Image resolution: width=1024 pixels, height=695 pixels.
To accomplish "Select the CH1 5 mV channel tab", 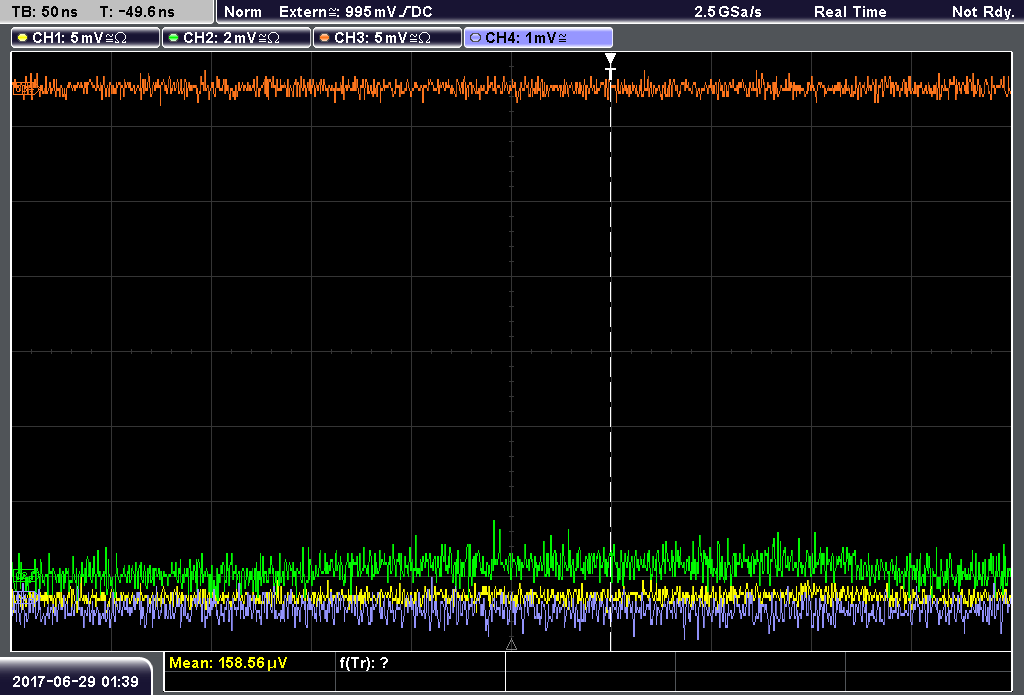I will pyautogui.click(x=86, y=38).
